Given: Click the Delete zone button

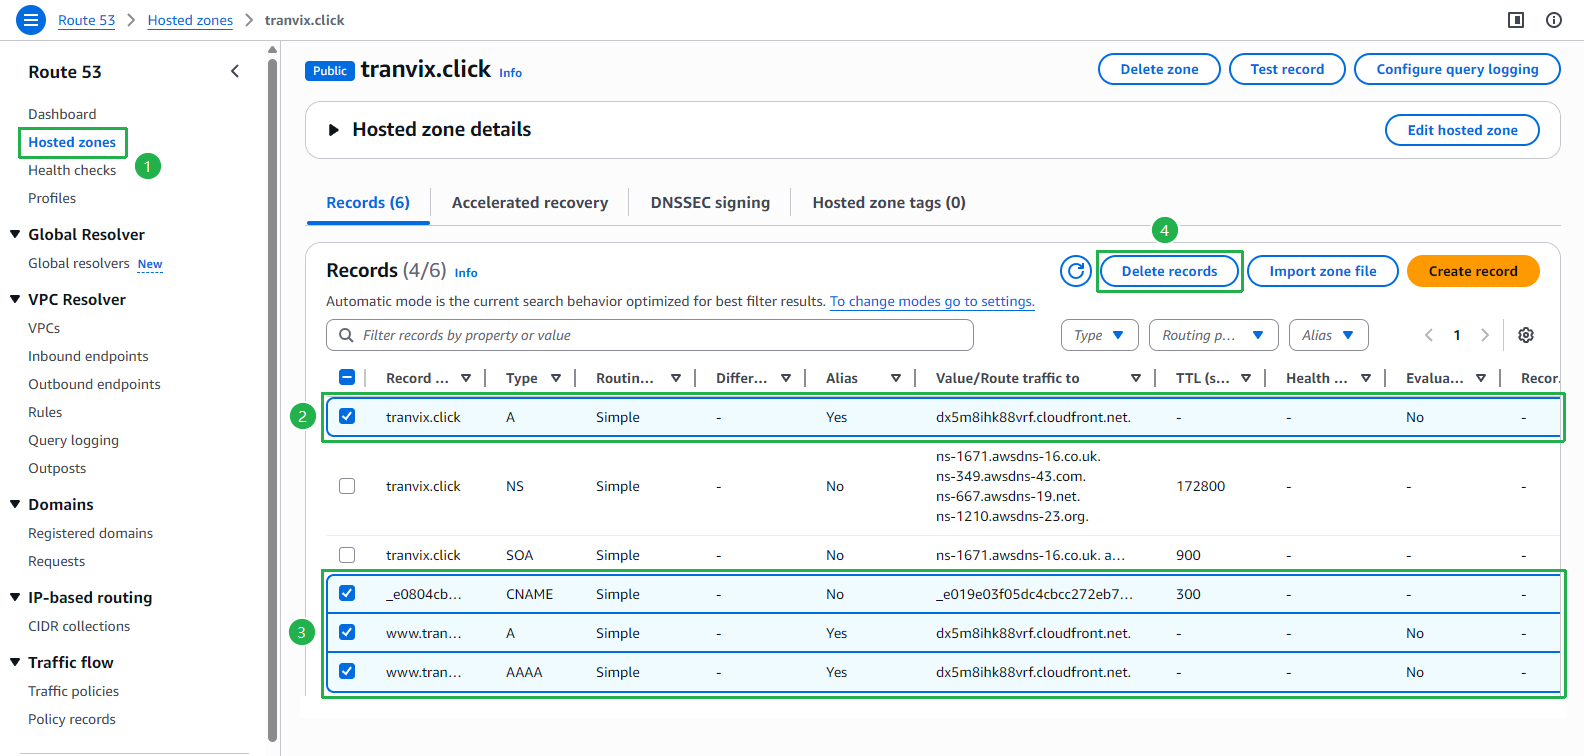Looking at the screenshot, I should coord(1159,69).
